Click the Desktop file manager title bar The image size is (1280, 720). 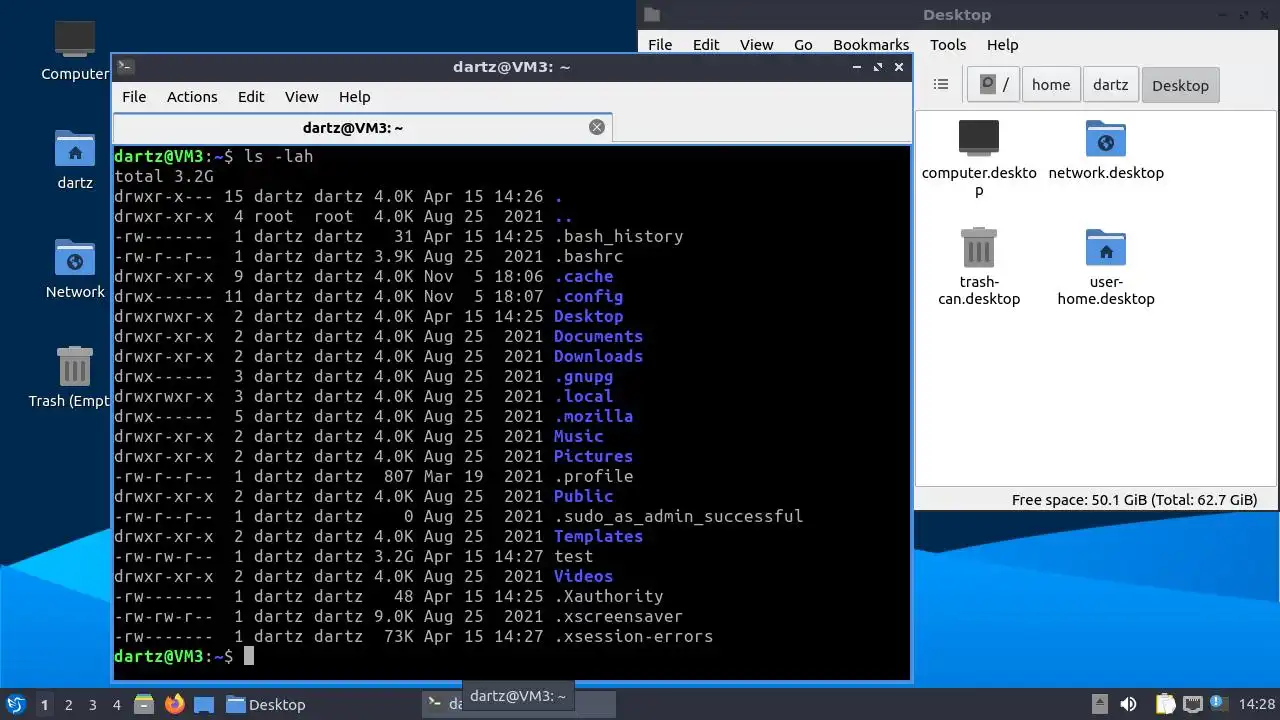tap(957, 15)
